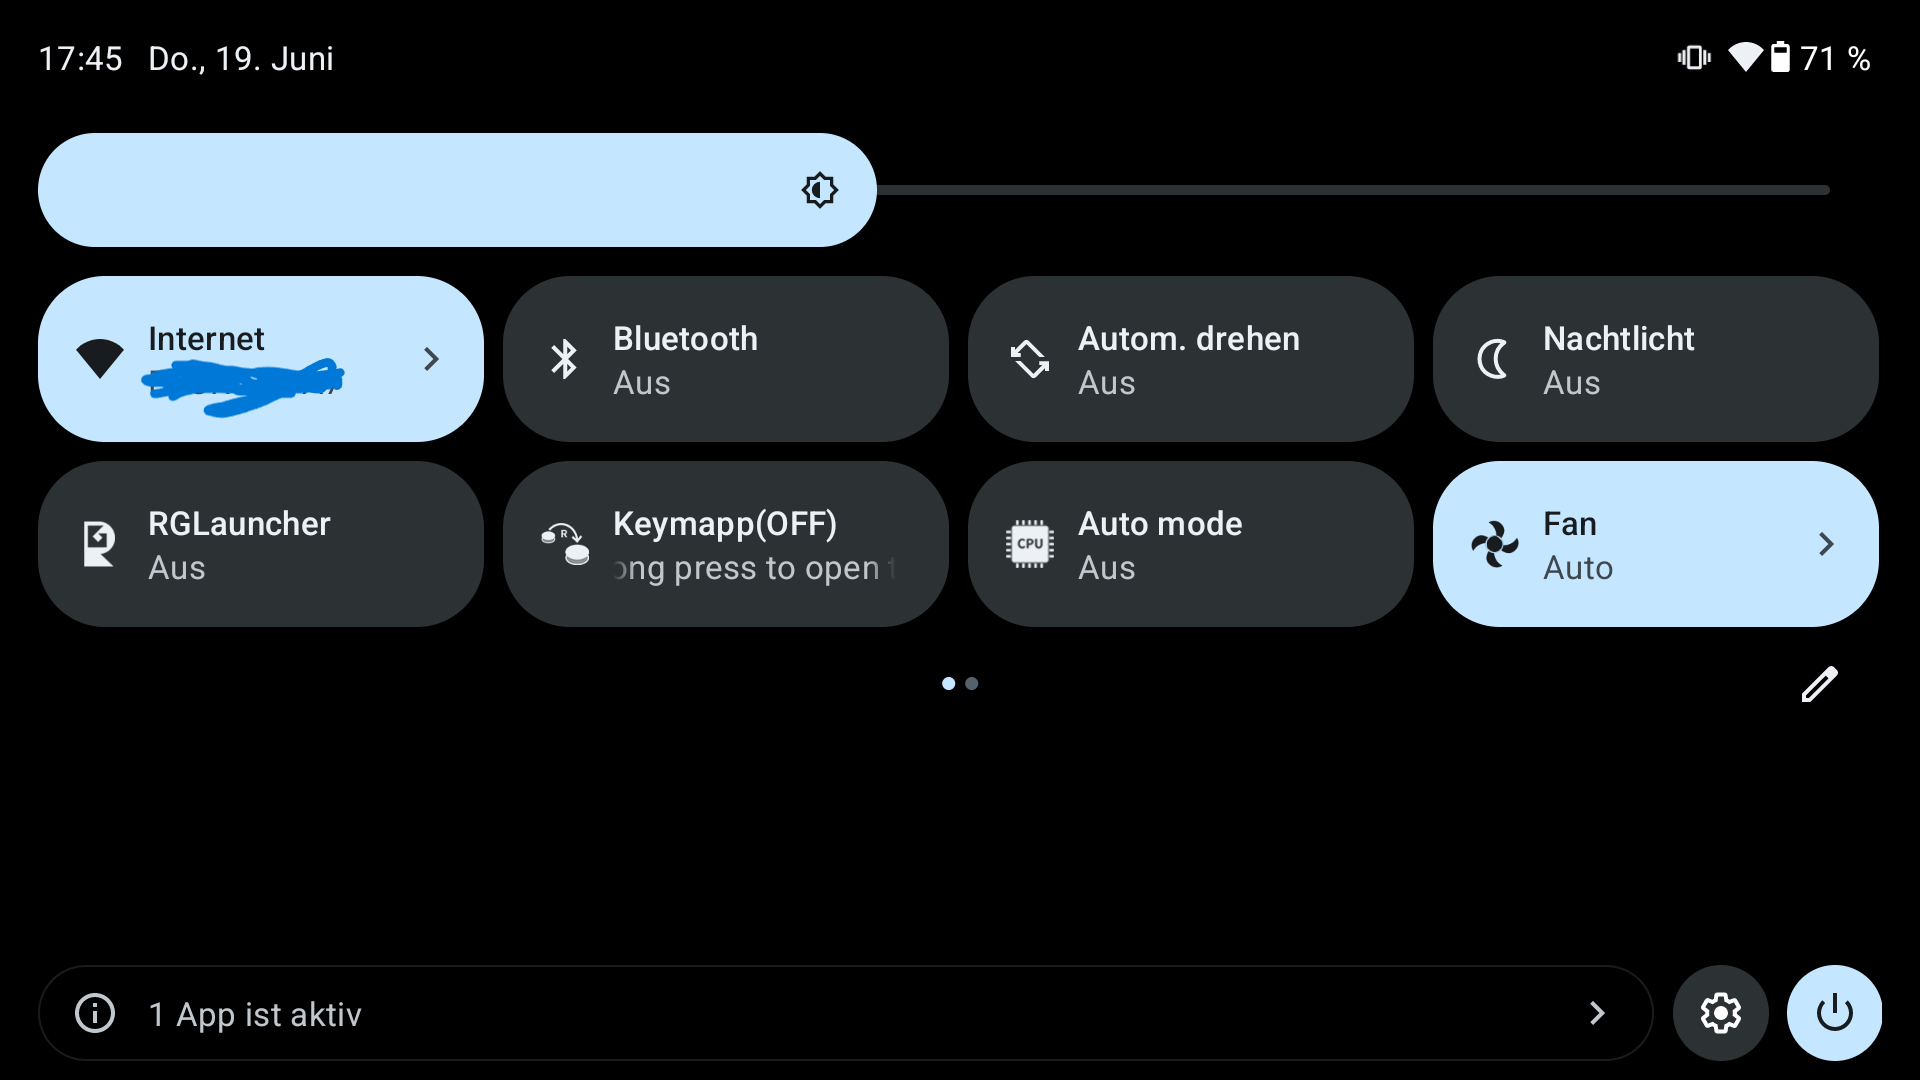Tap the power button icon
Screen dimensions: 1920x1080
[x=1834, y=1013]
